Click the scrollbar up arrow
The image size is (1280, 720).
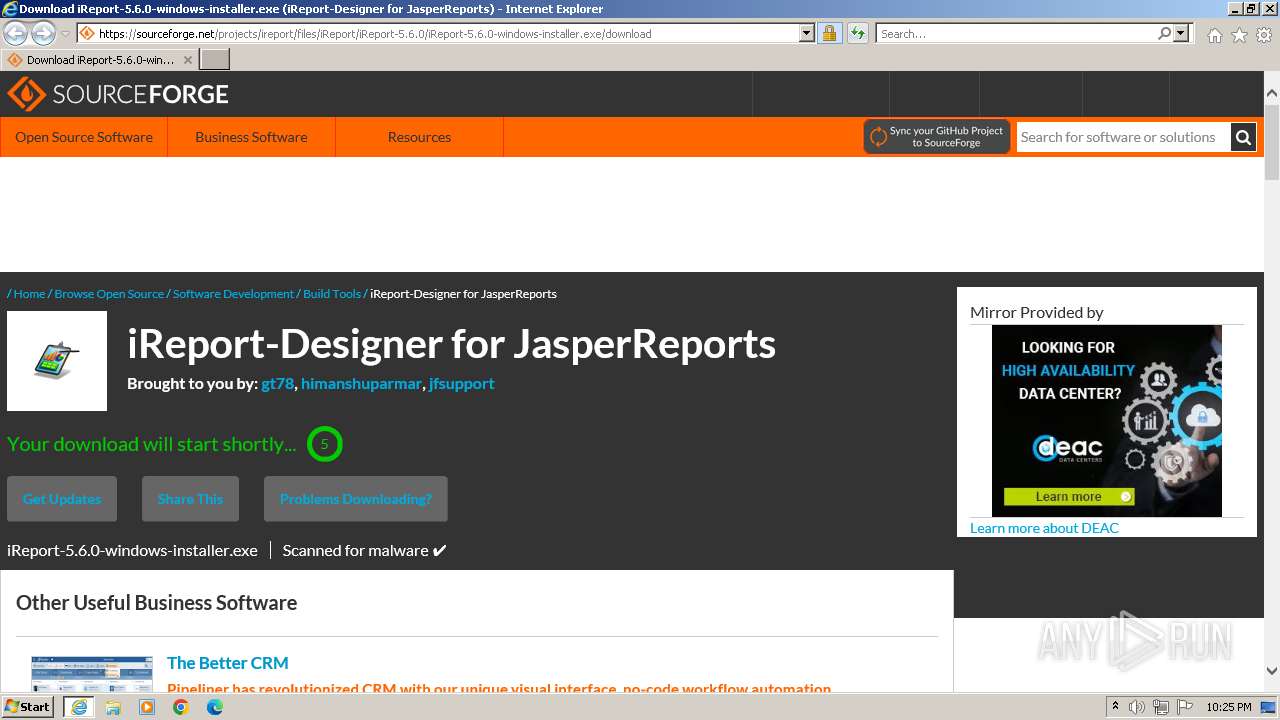(1272, 94)
